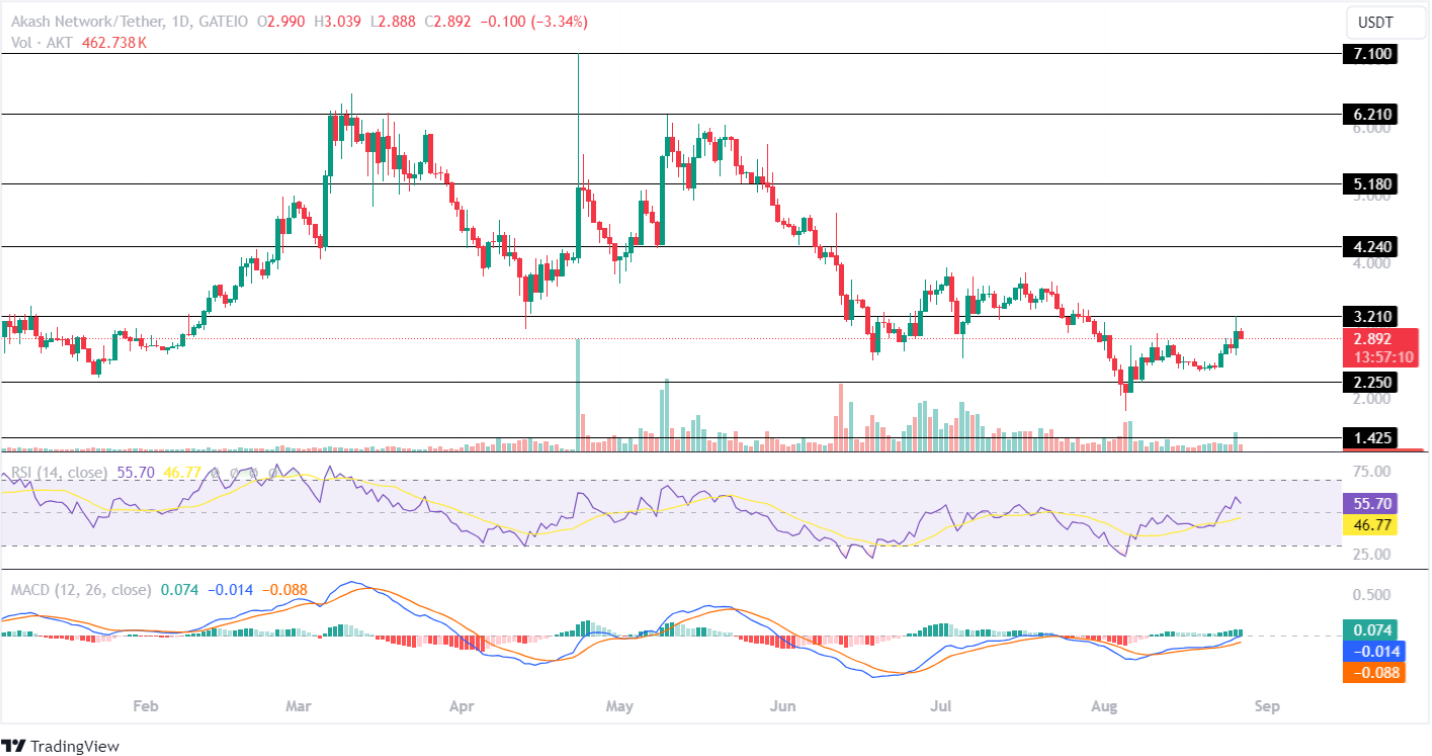Click the Jul date on time axis
Screen dimensions: 1432x756
tap(941, 706)
